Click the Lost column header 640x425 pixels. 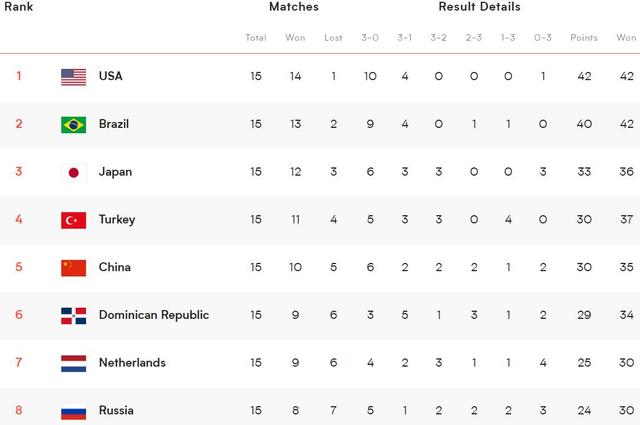click(333, 38)
